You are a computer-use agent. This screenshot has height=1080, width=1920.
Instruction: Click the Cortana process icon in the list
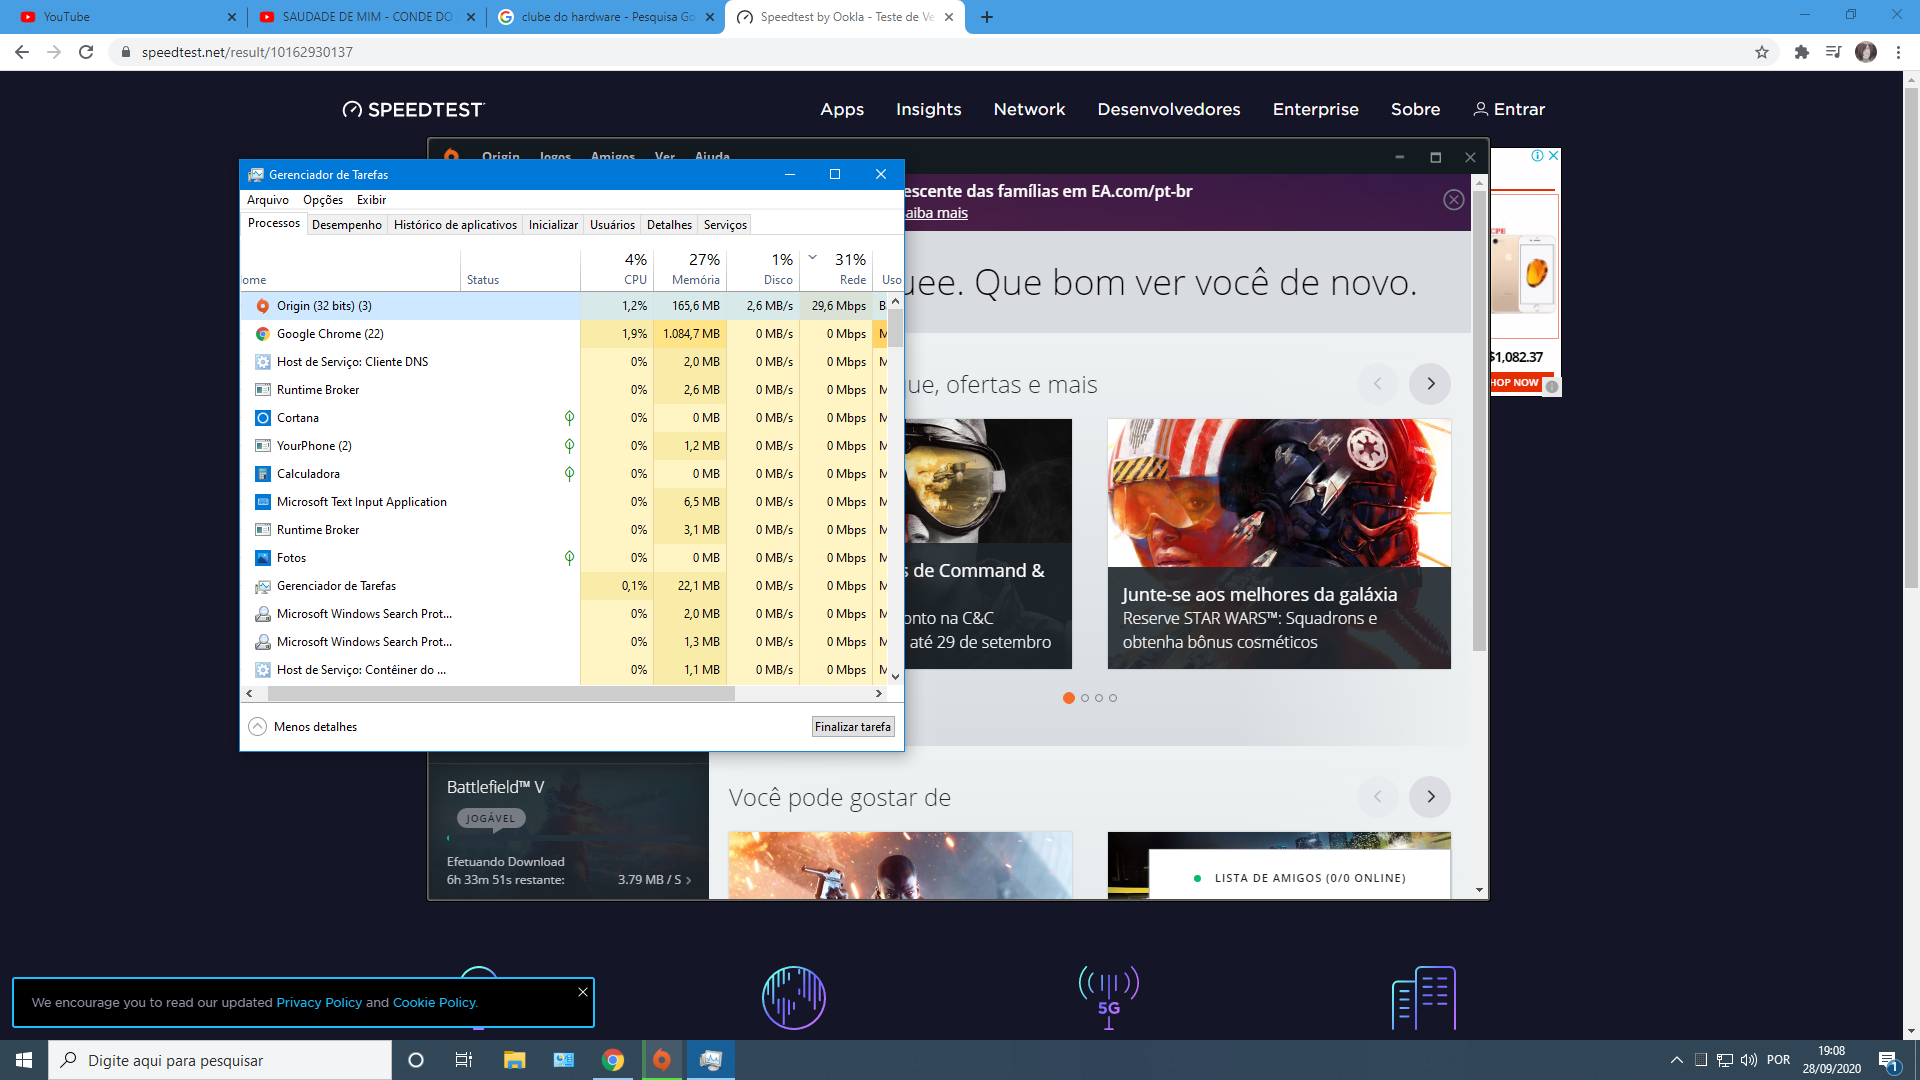262,418
